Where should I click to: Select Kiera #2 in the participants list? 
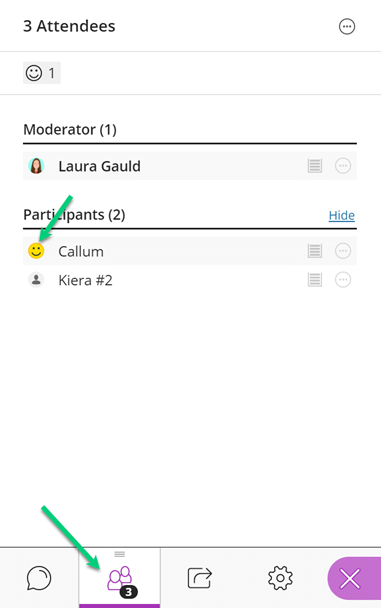pyautogui.click(x=190, y=280)
